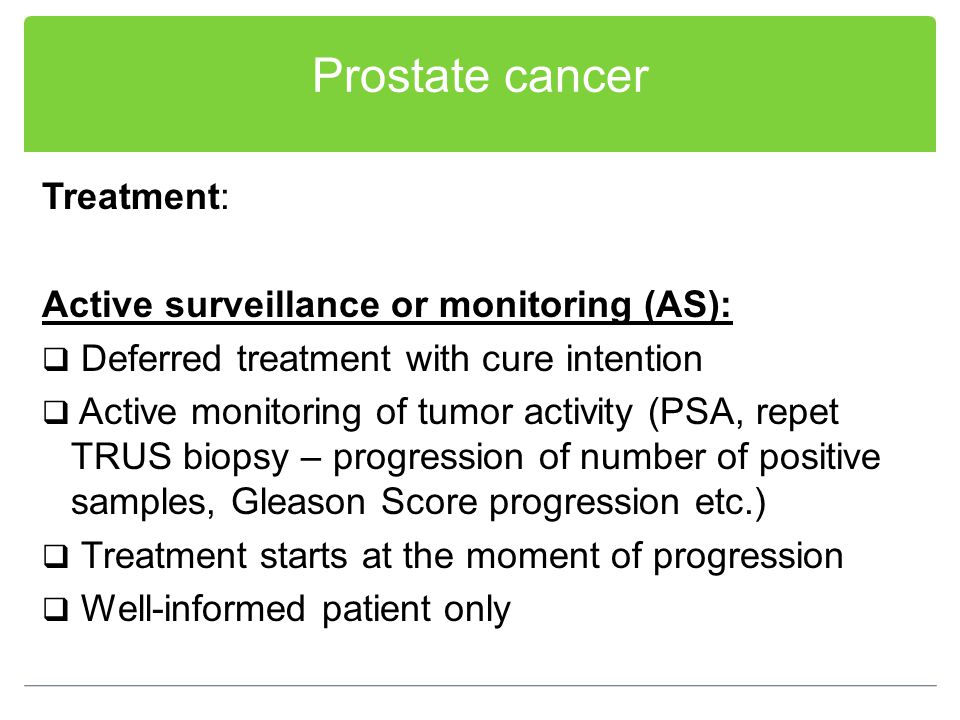Click the Prostate cancer slide title
Image resolution: width=960 pixels, height=720 pixels.
(481, 76)
